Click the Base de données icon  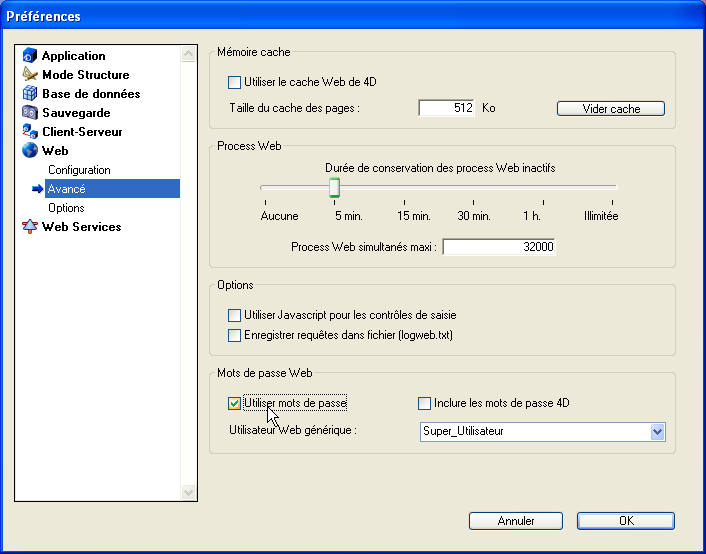[30, 94]
